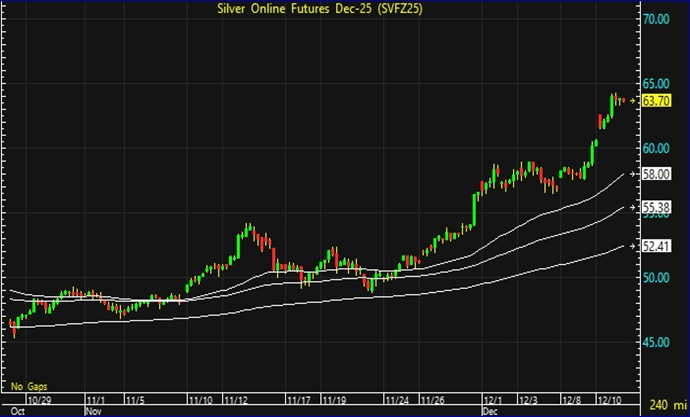The image size is (690, 417).
Task: Click the Dec month label
Action: [490, 410]
